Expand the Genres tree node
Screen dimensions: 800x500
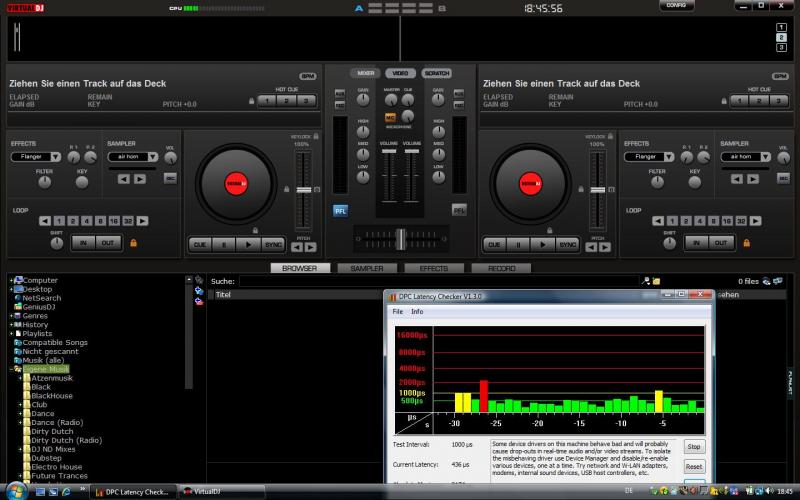[11, 316]
